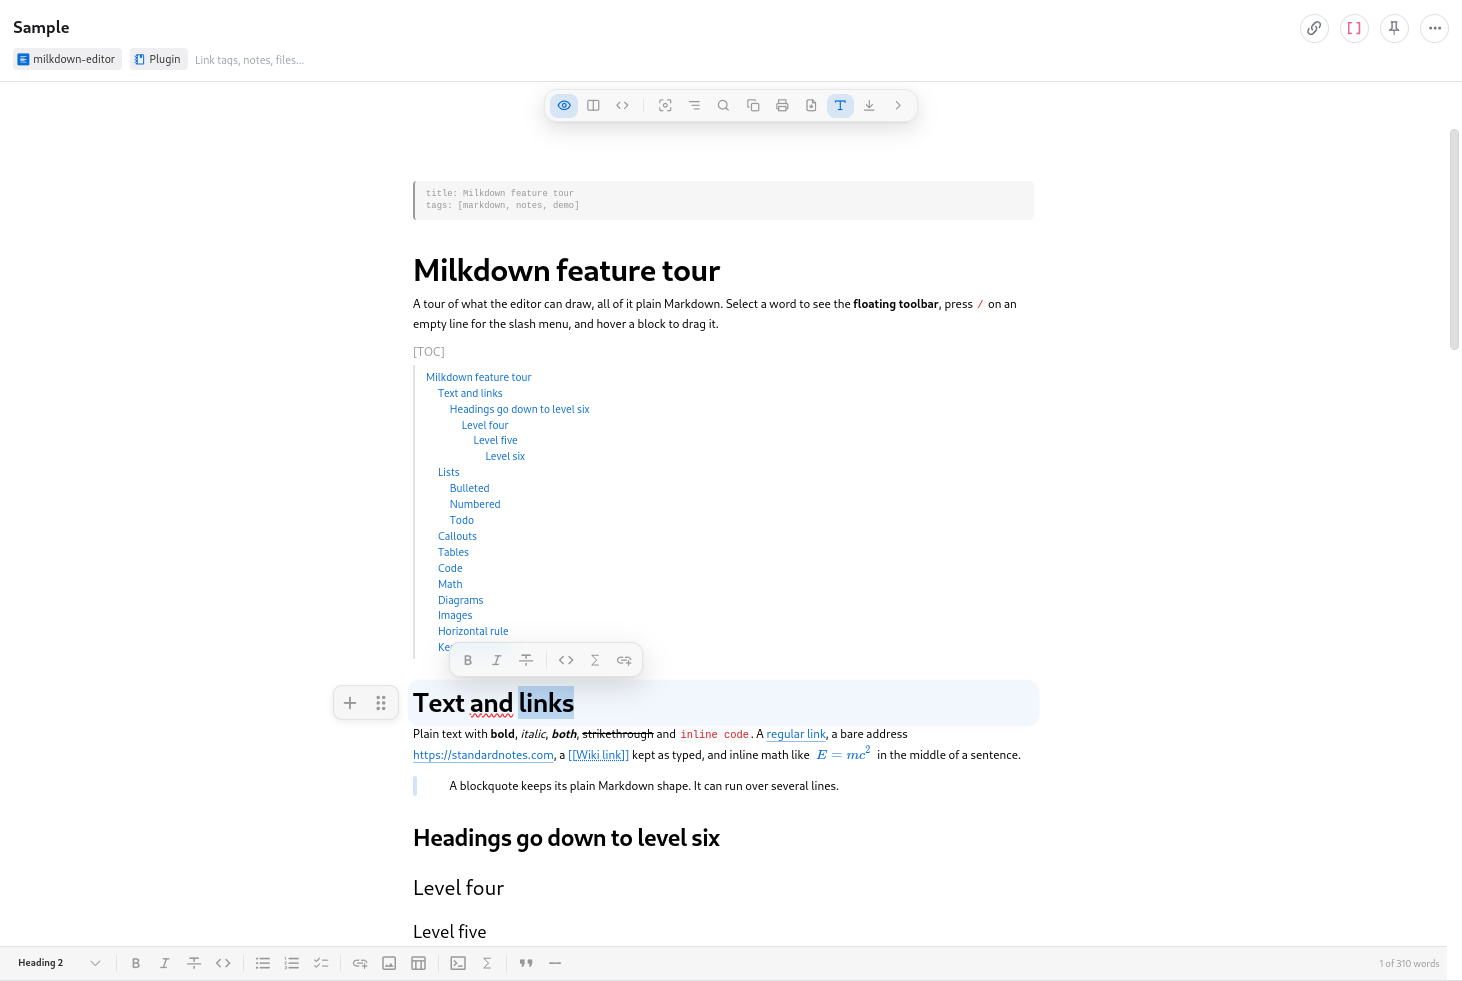Apply bold in the floating toolbar
Screen dimensions: 1462x981
468,660
